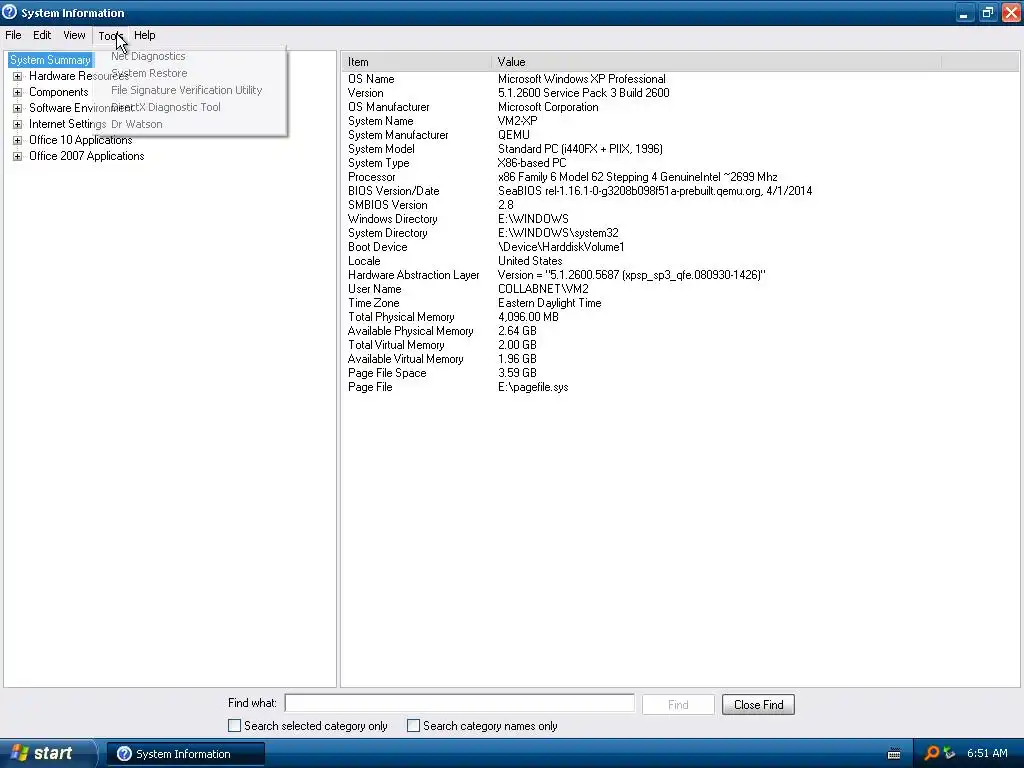This screenshot has height=768, width=1024.
Task: Expand the Components node
Action: pyautogui.click(x=18, y=92)
